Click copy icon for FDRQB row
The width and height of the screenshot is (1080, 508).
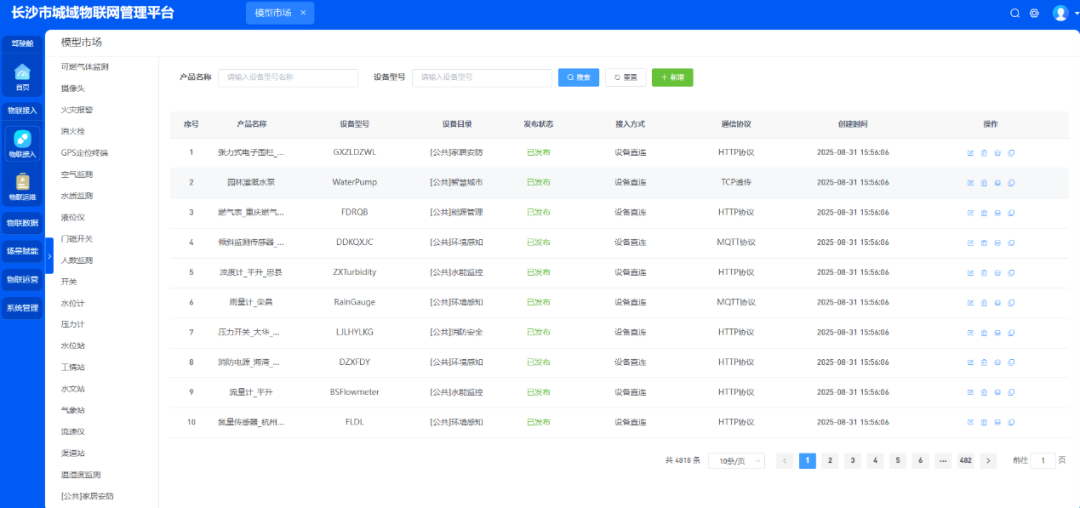tap(1011, 213)
